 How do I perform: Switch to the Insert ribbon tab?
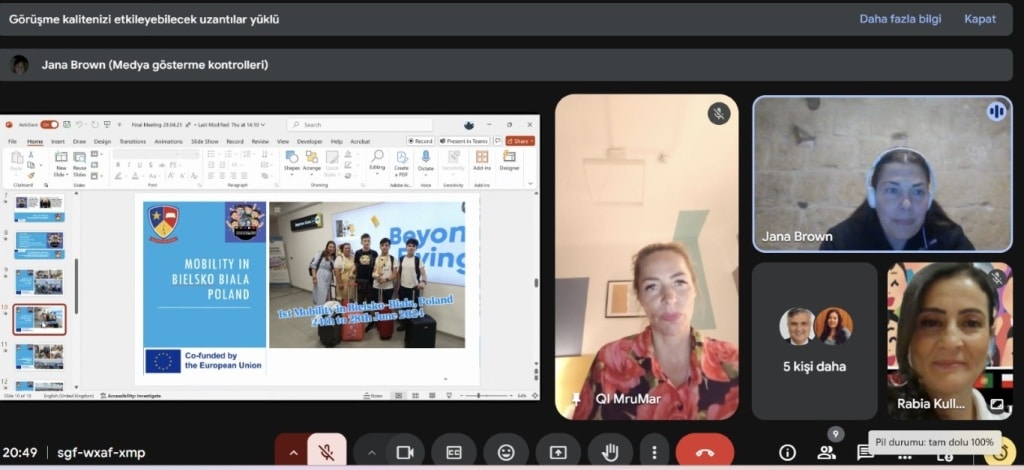click(58, 142)
